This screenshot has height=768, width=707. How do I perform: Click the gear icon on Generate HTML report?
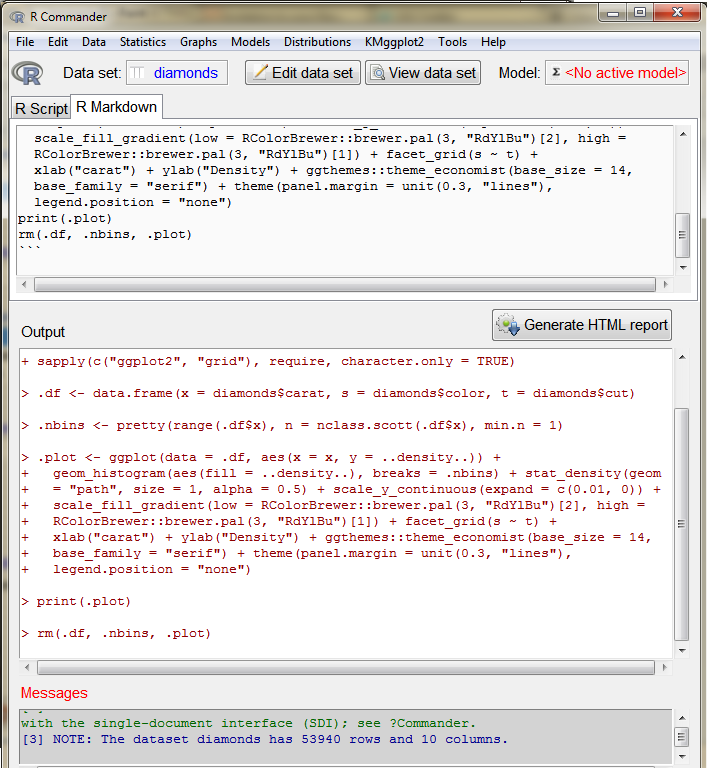point(508,325)
